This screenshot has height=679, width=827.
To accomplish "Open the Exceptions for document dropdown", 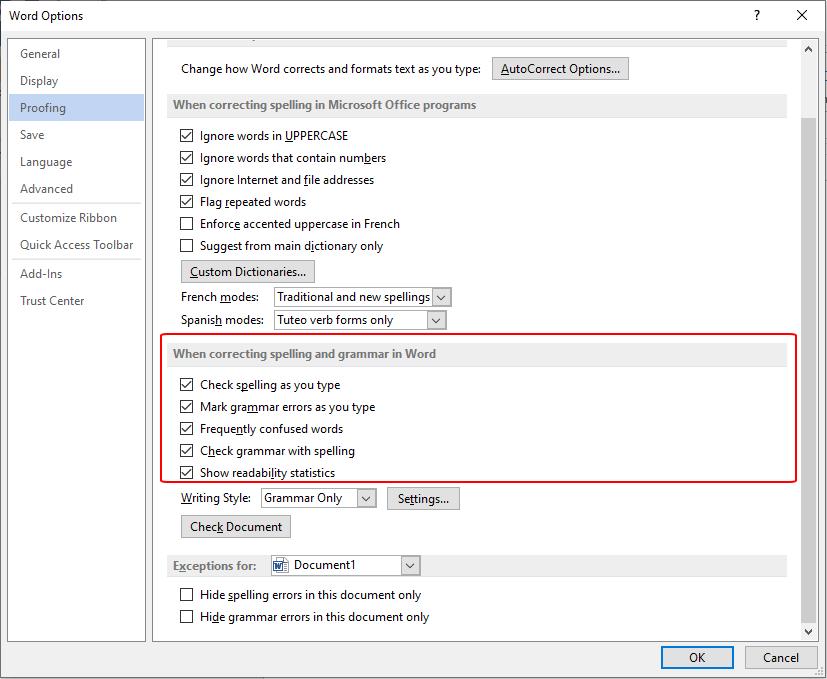I will click(x=410, y=566).
